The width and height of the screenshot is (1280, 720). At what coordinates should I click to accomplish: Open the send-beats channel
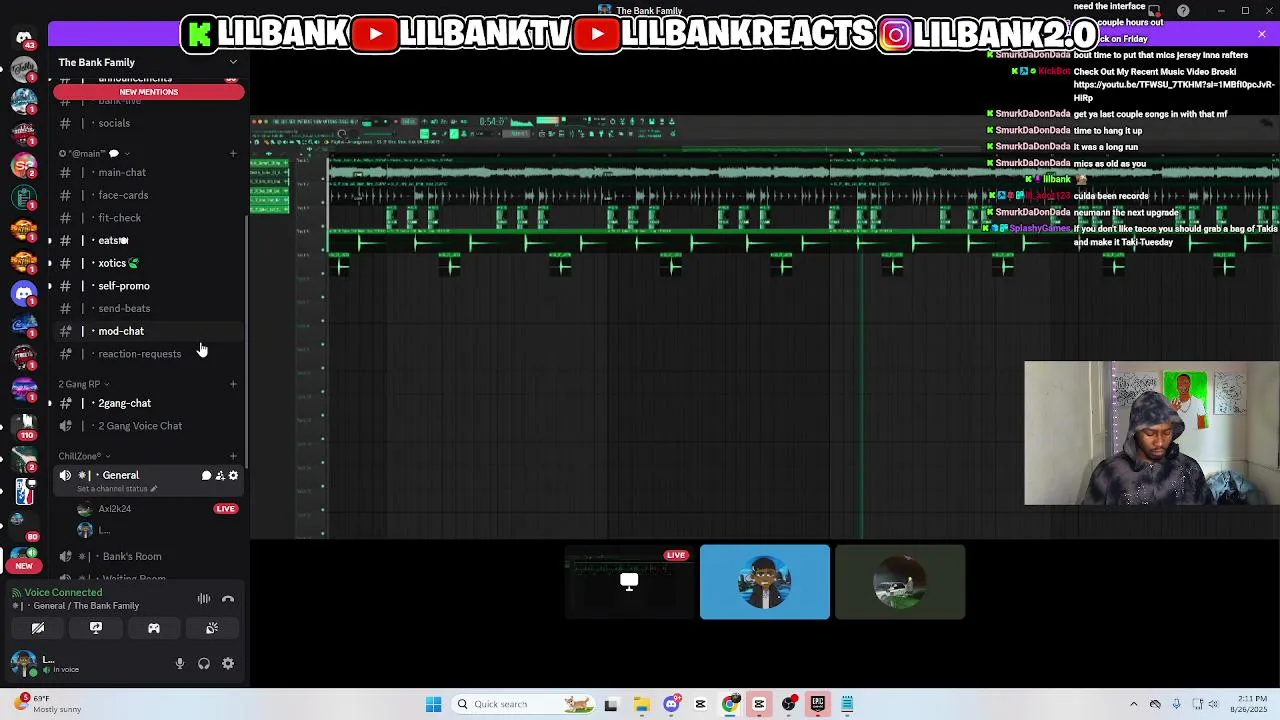(149, 308)
